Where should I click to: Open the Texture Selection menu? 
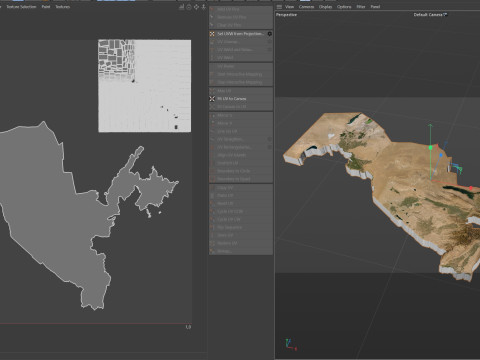click(x=21, y=7)
